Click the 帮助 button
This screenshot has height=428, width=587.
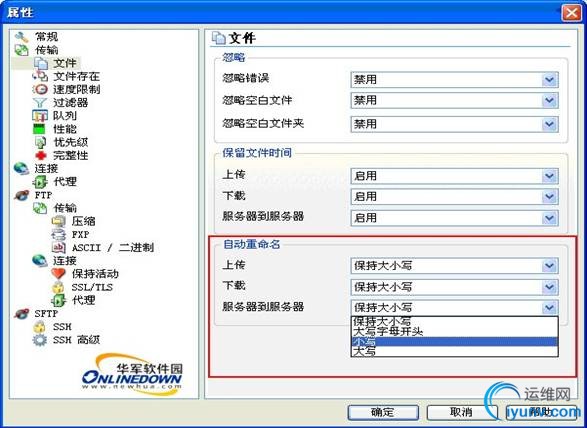click(x=541, y=413)
